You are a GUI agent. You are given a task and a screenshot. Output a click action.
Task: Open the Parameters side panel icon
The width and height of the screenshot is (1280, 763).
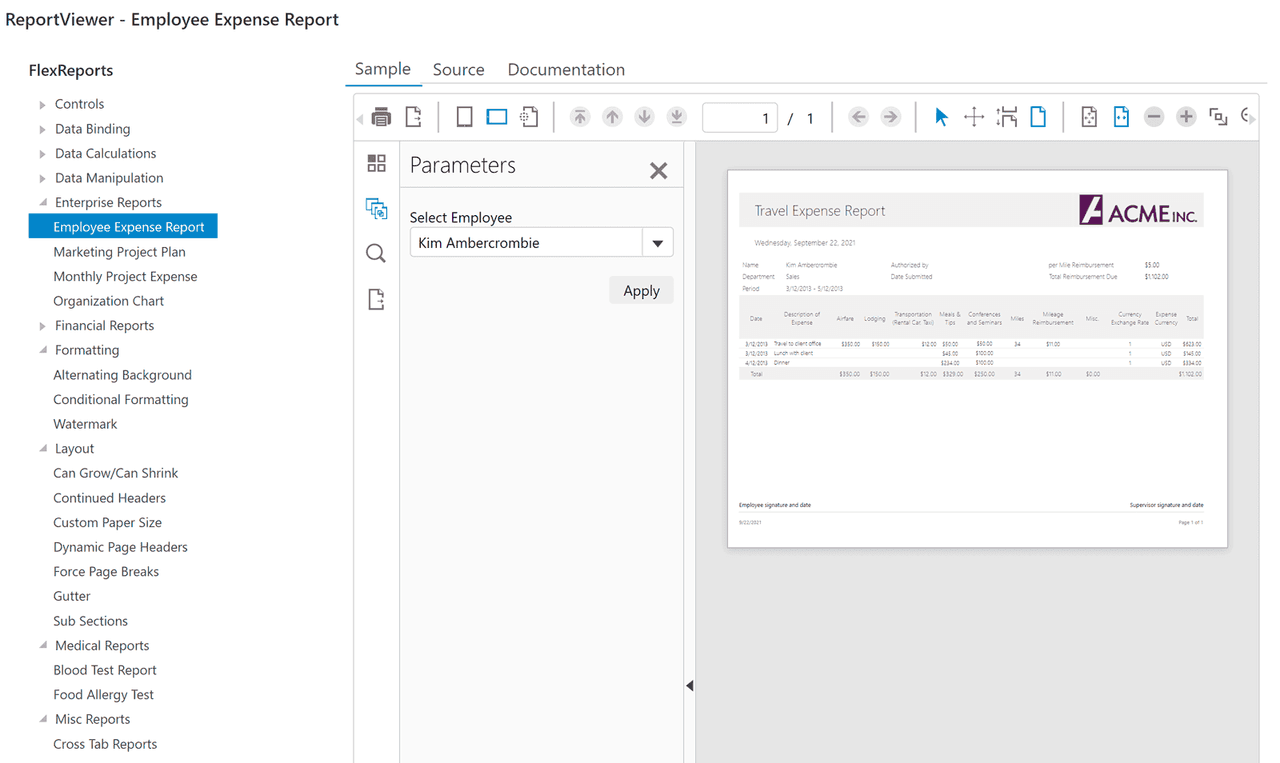376,208
